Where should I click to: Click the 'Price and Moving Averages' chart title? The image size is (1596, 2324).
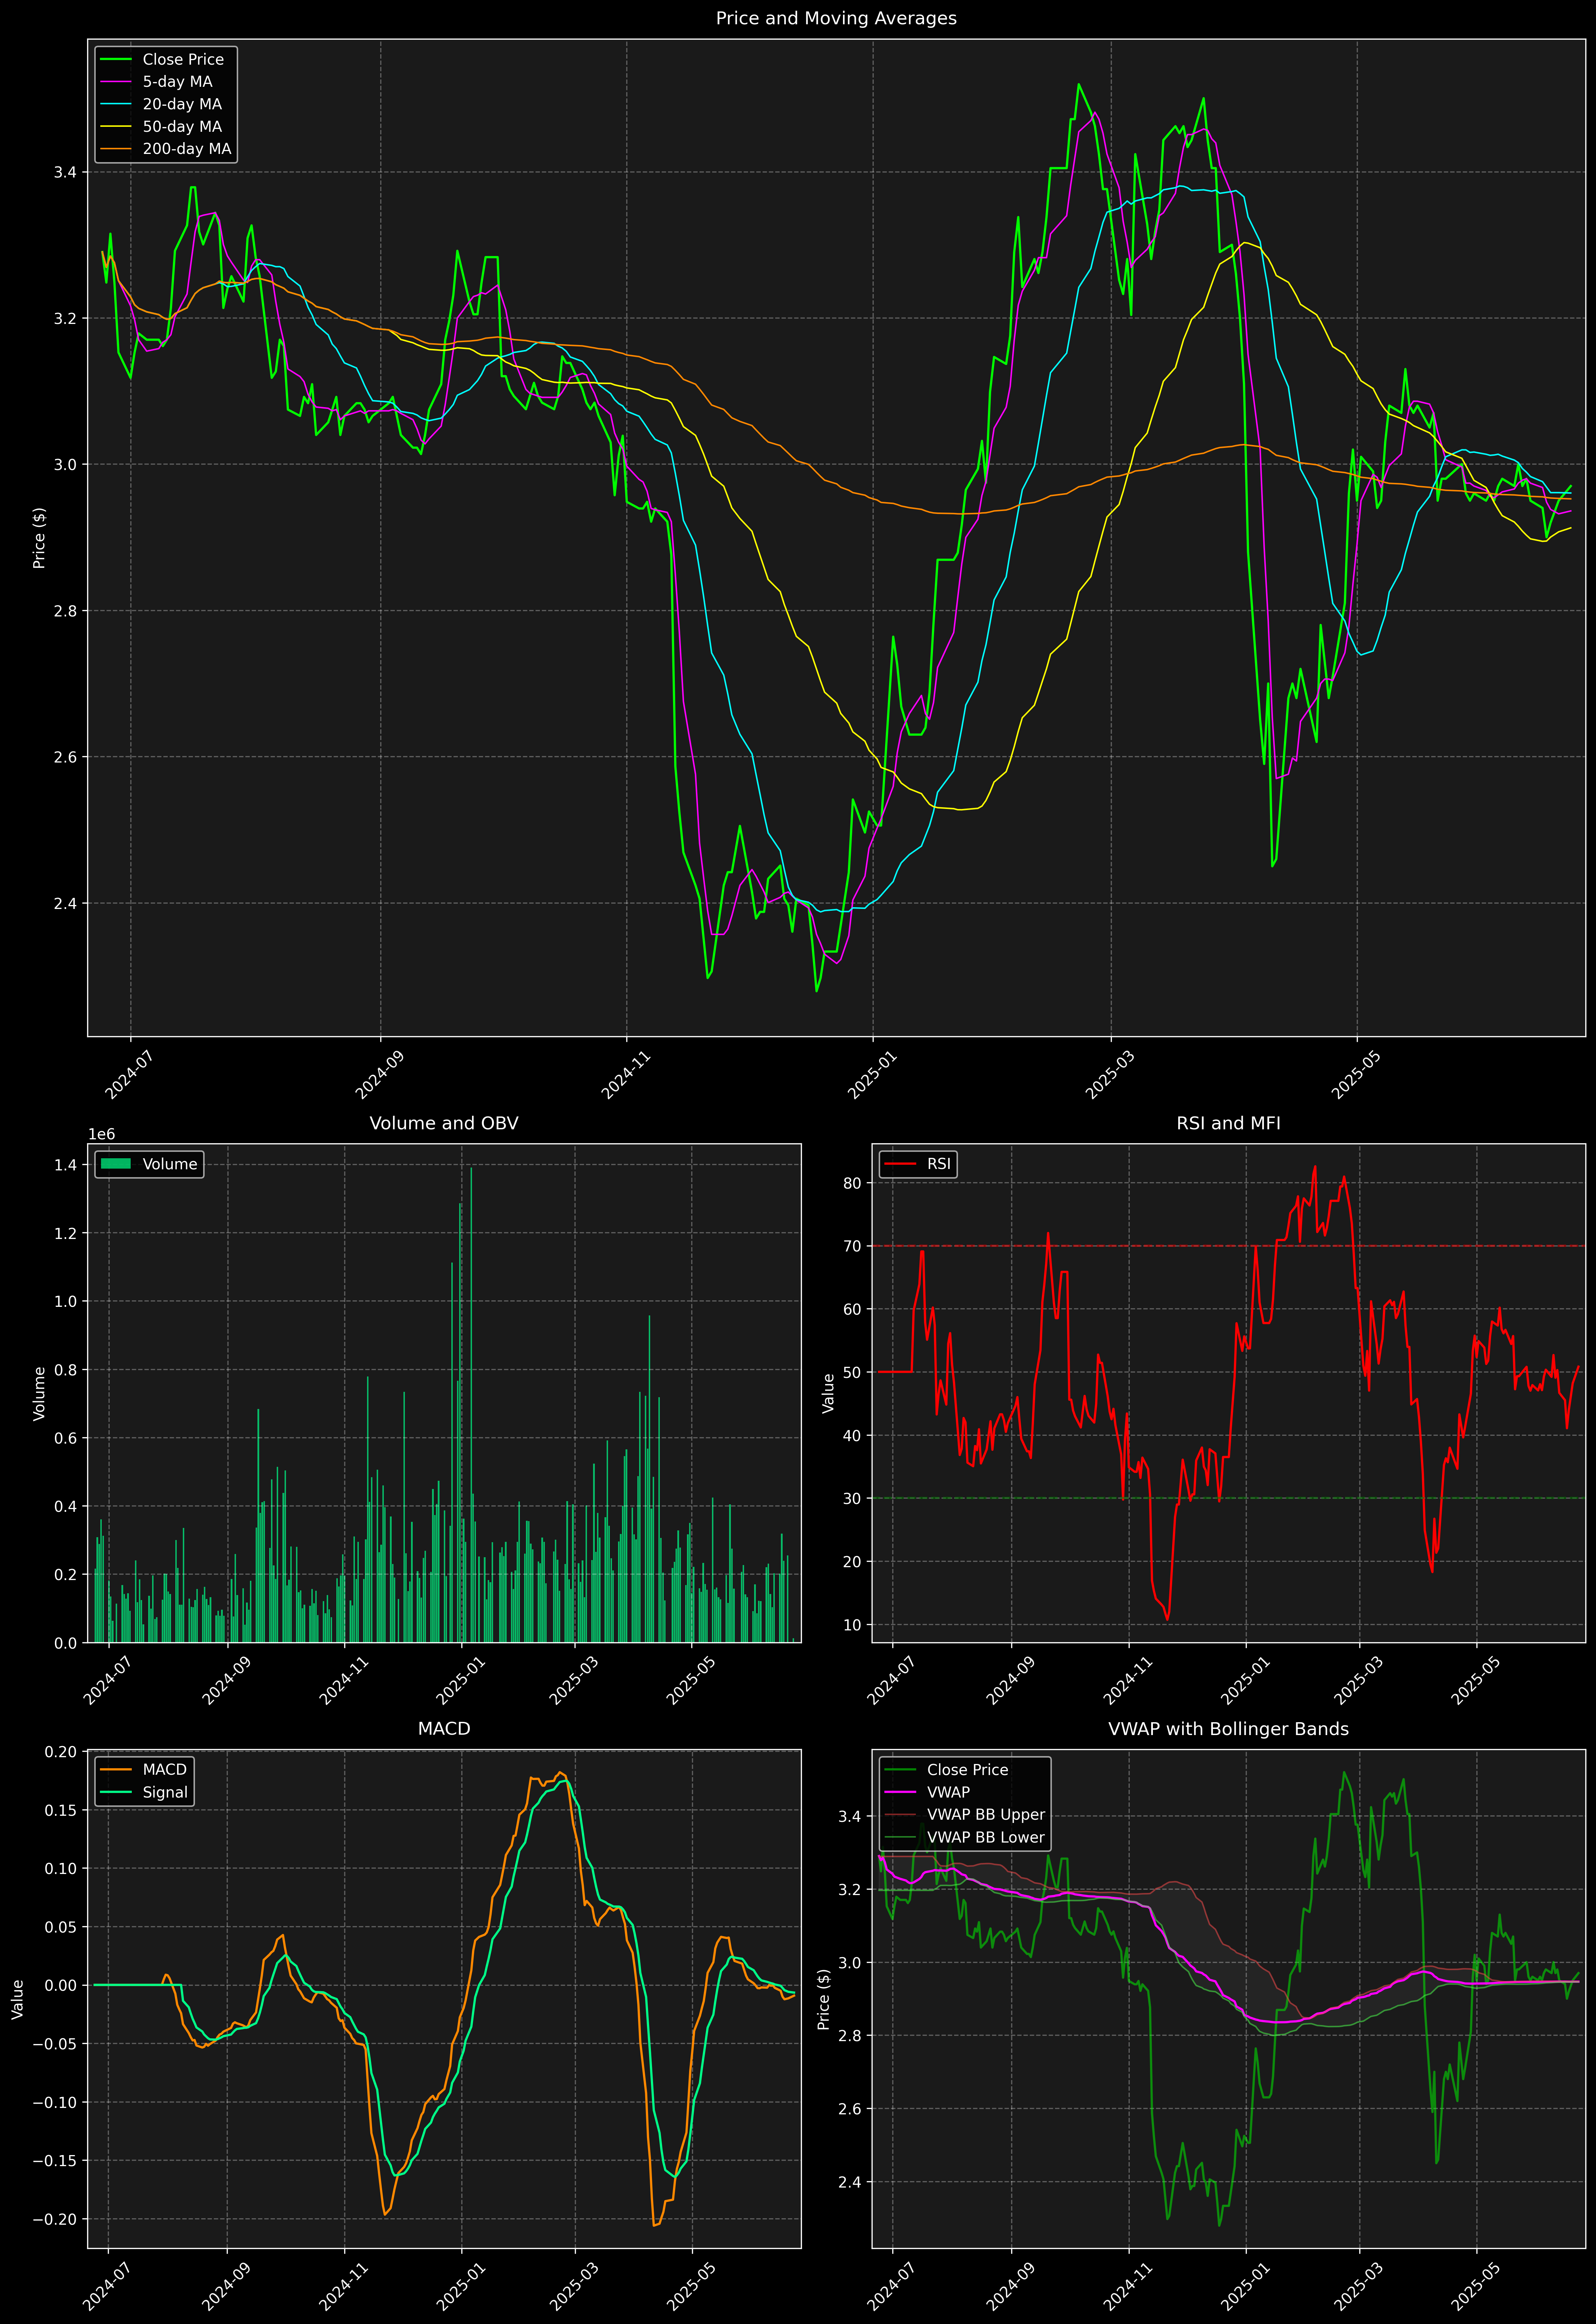(x=836, y=18)
